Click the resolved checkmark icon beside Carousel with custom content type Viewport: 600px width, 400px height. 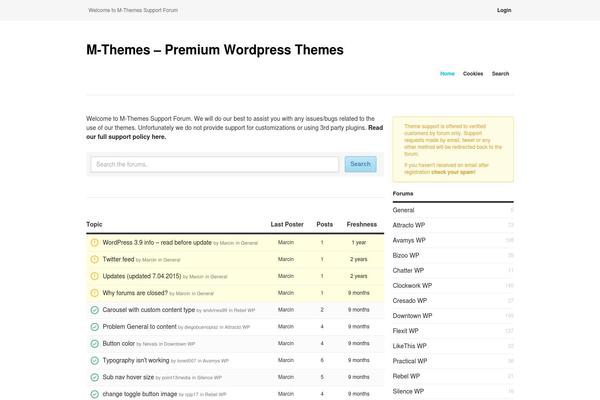coord(95,310)
